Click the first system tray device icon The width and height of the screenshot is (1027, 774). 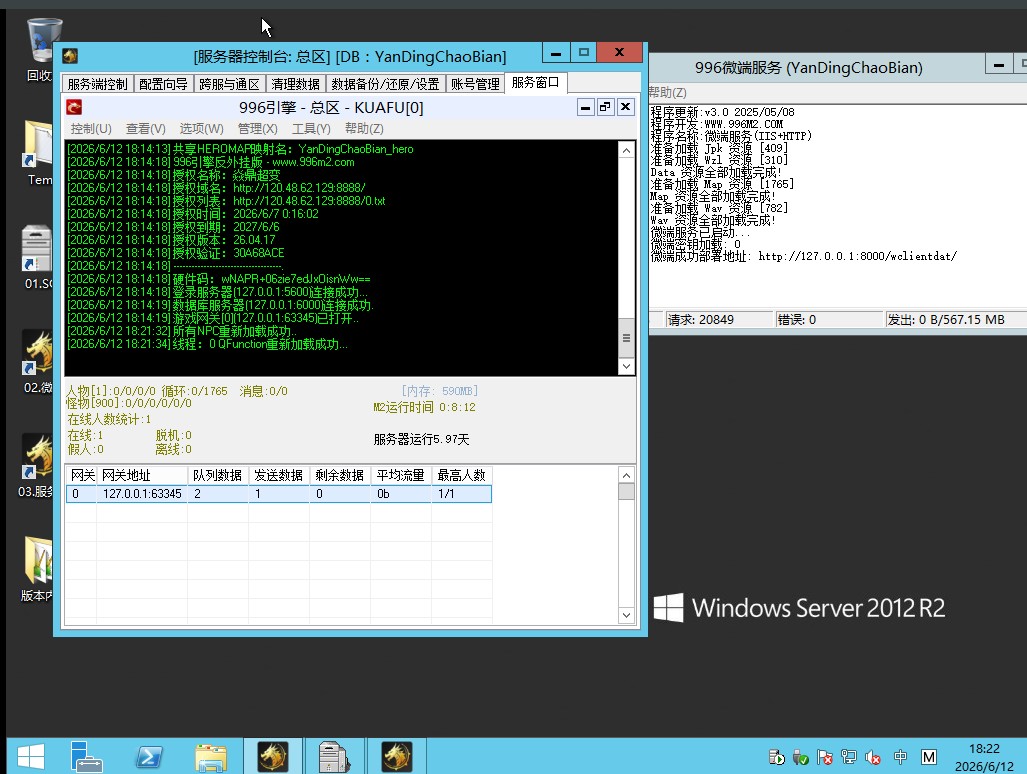click(x=777, y=758)
